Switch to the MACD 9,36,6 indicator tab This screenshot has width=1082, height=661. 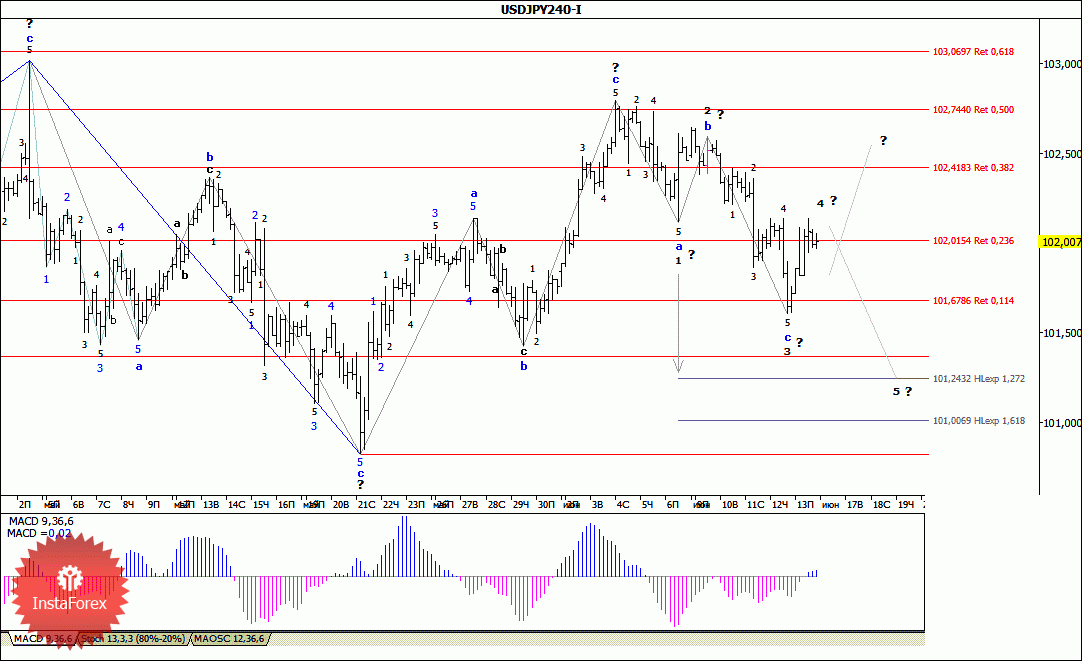43,639
